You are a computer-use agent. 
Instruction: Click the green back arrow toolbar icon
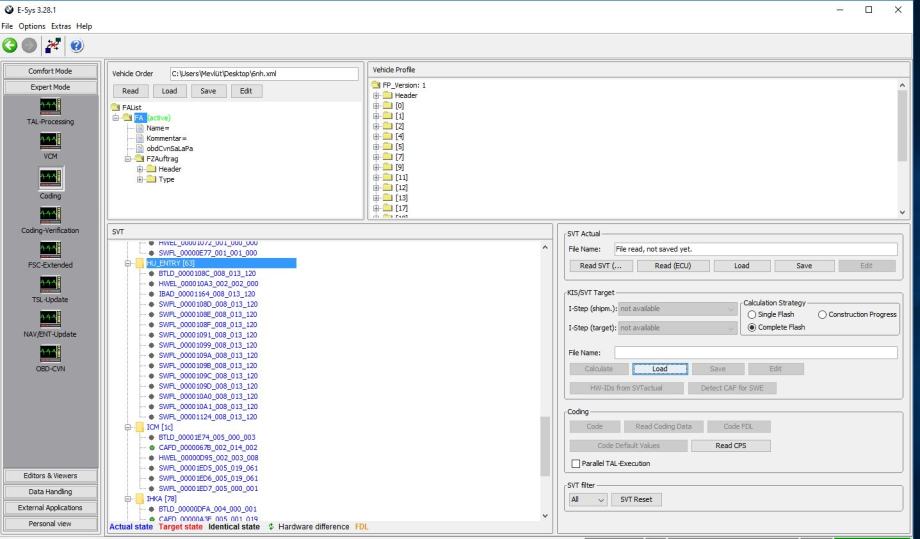11,47
